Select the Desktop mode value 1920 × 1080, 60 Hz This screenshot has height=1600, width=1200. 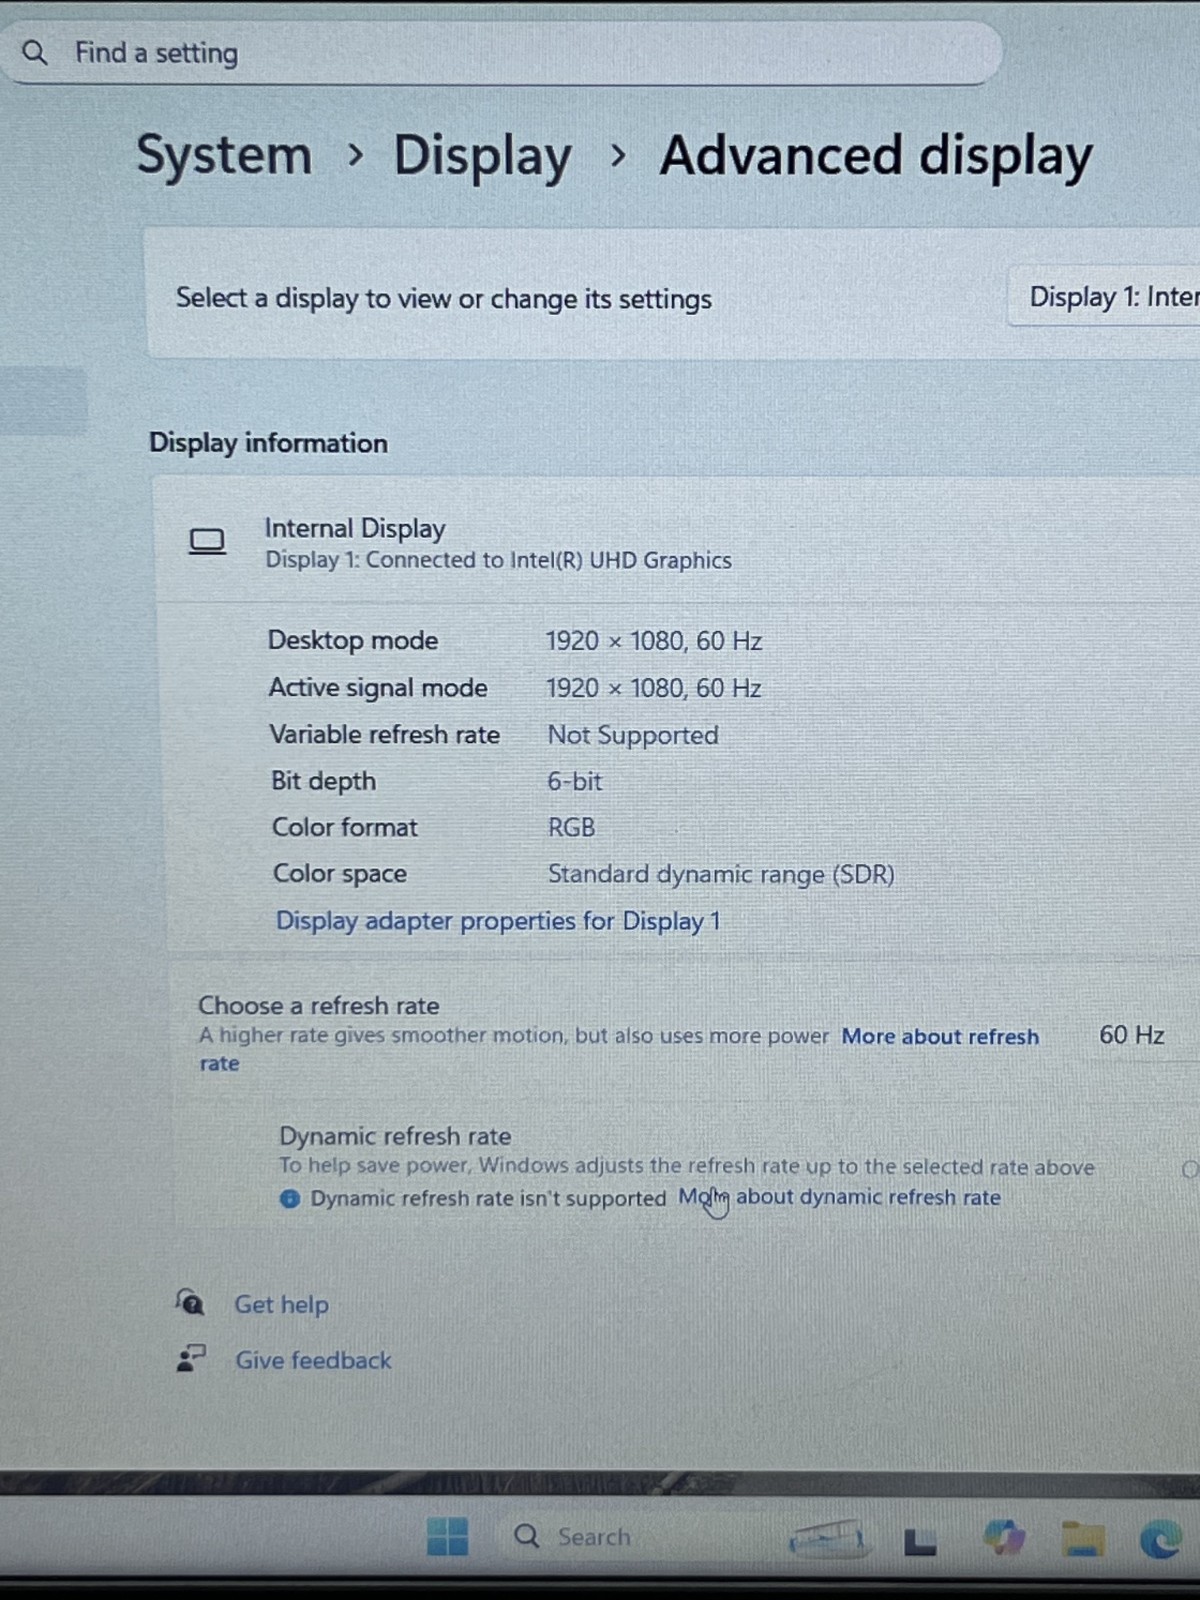pyautogui.click(x=654, y=641)
